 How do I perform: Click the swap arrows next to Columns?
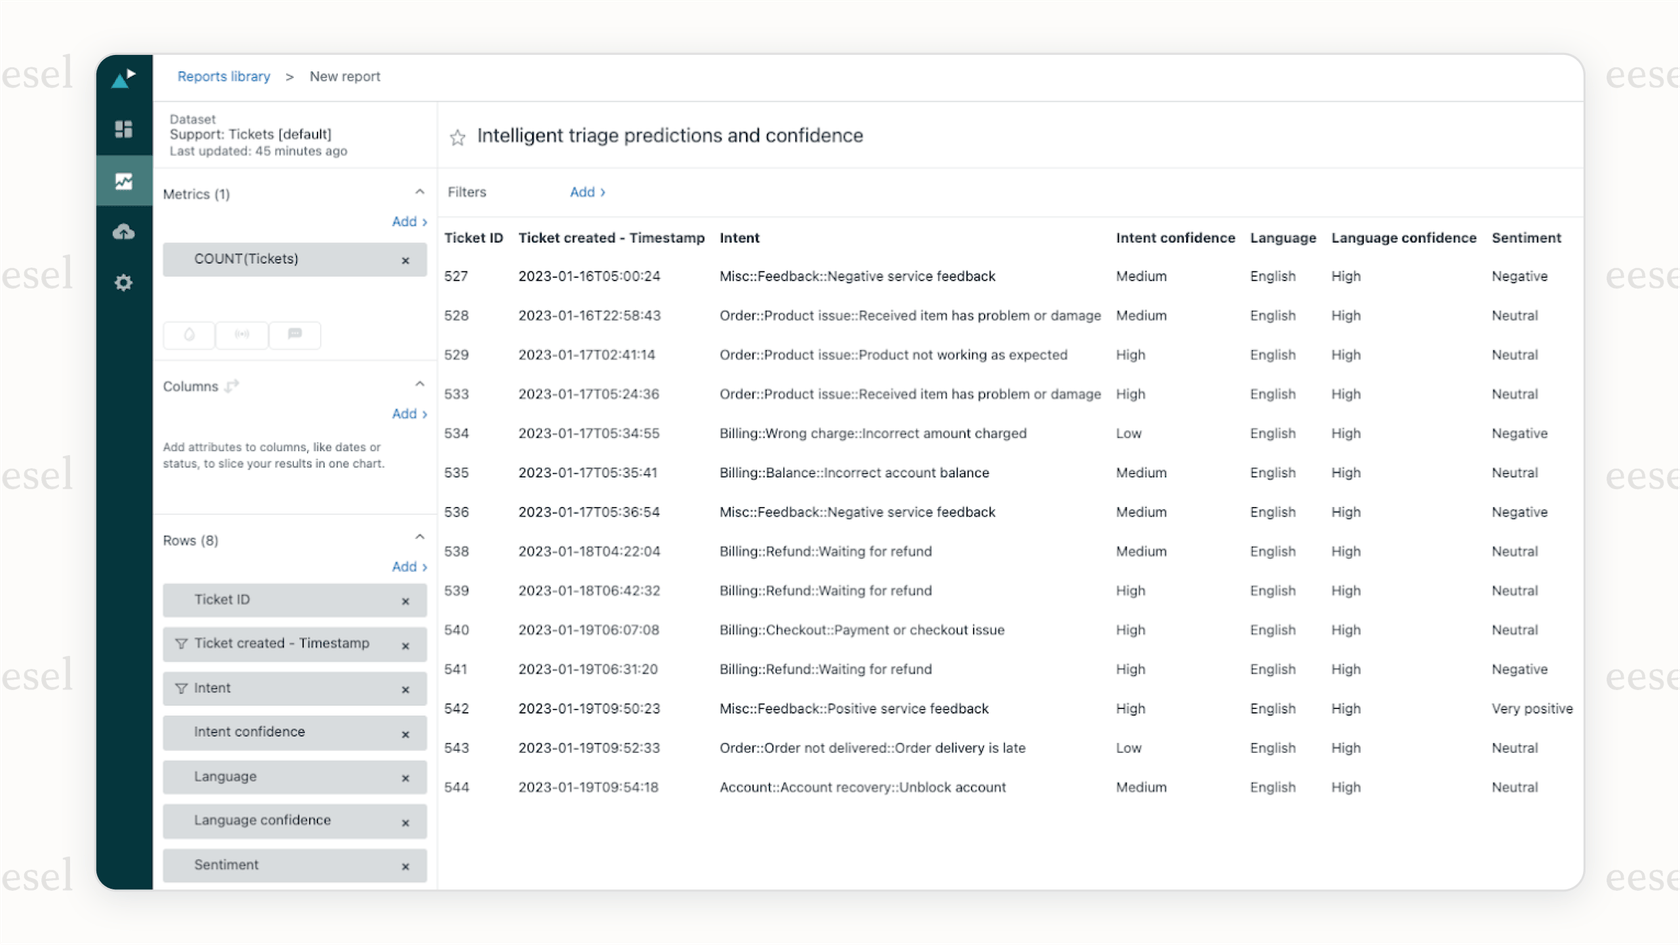(232, 385)
